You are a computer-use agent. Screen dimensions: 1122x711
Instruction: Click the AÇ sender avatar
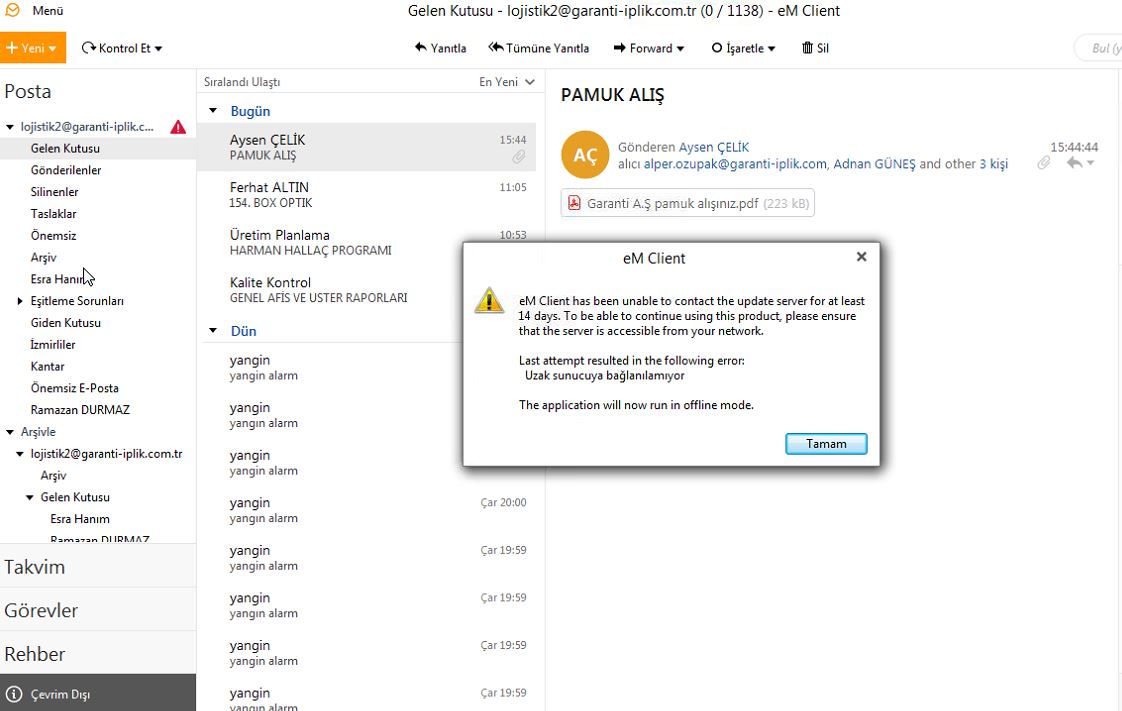(585, 155)
